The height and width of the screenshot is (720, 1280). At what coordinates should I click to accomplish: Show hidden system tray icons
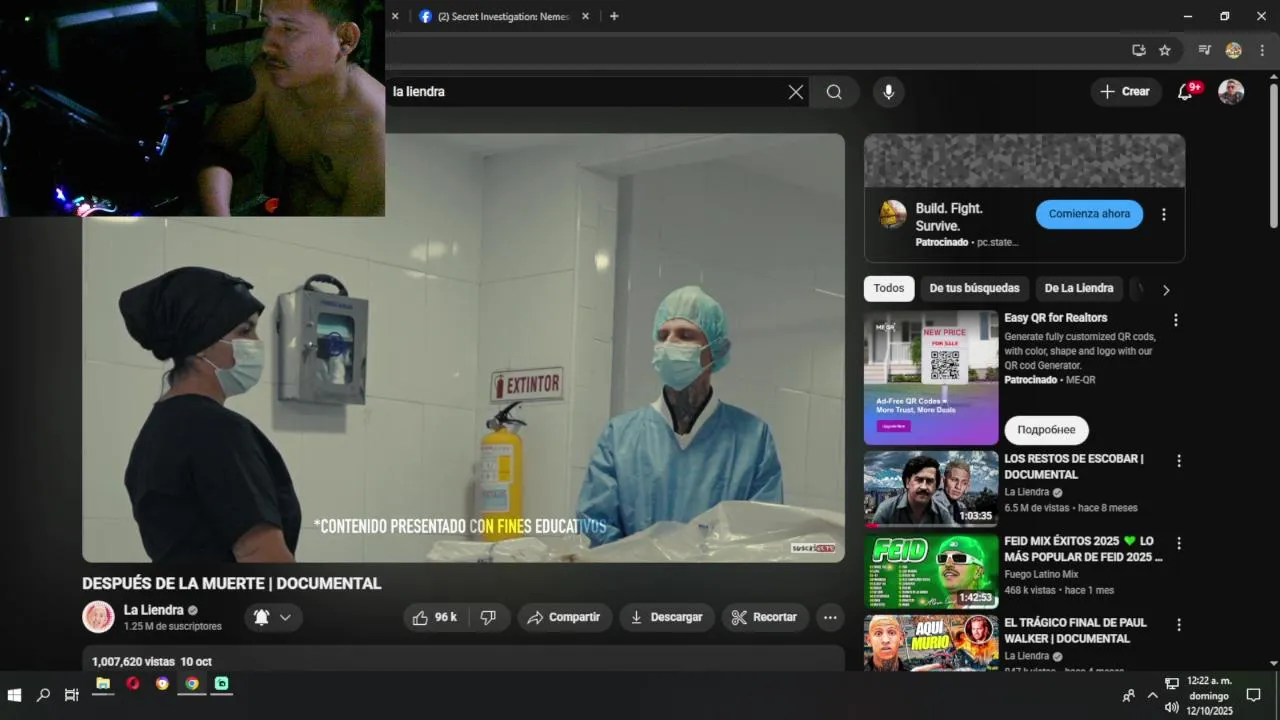[x=1152, y=695]
